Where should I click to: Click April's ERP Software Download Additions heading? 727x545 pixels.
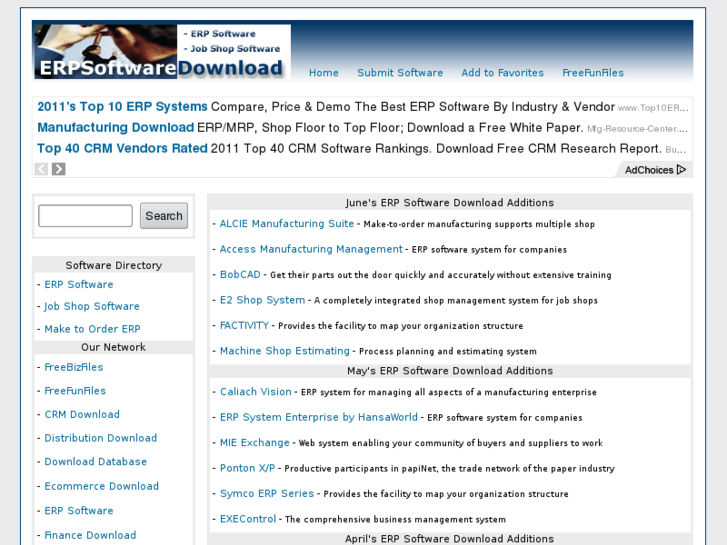[x=449, y=539]
